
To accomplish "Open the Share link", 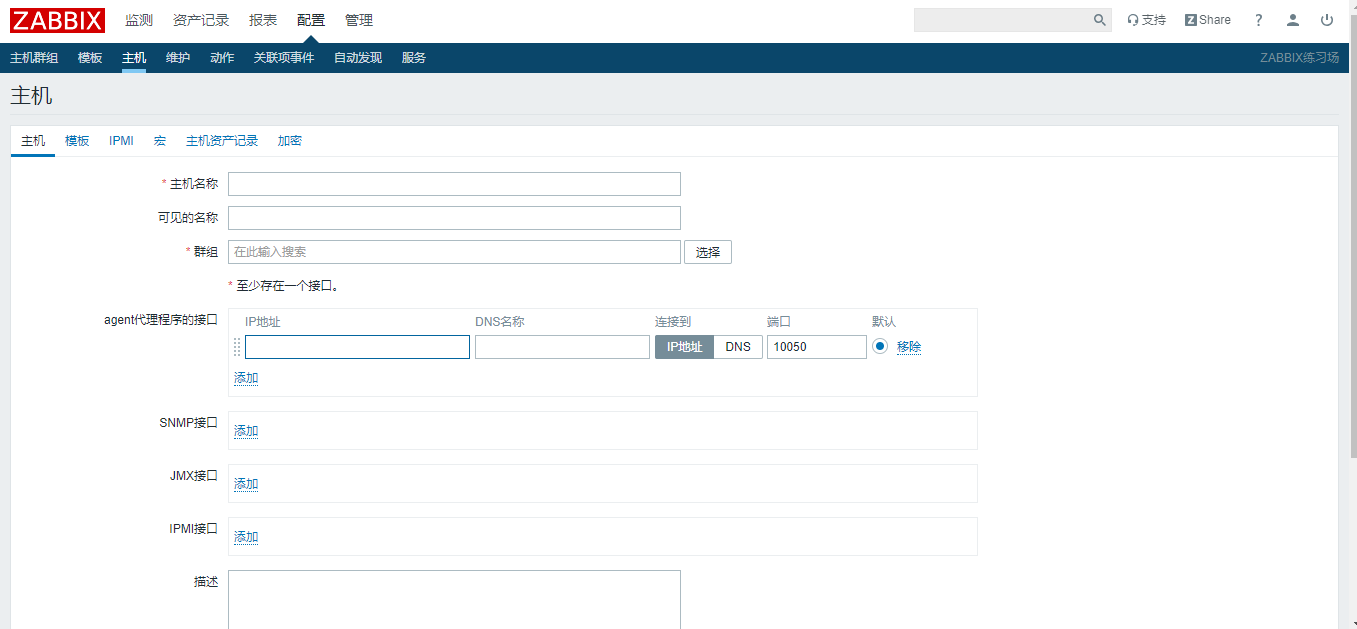I will [x=1208, y=20].
